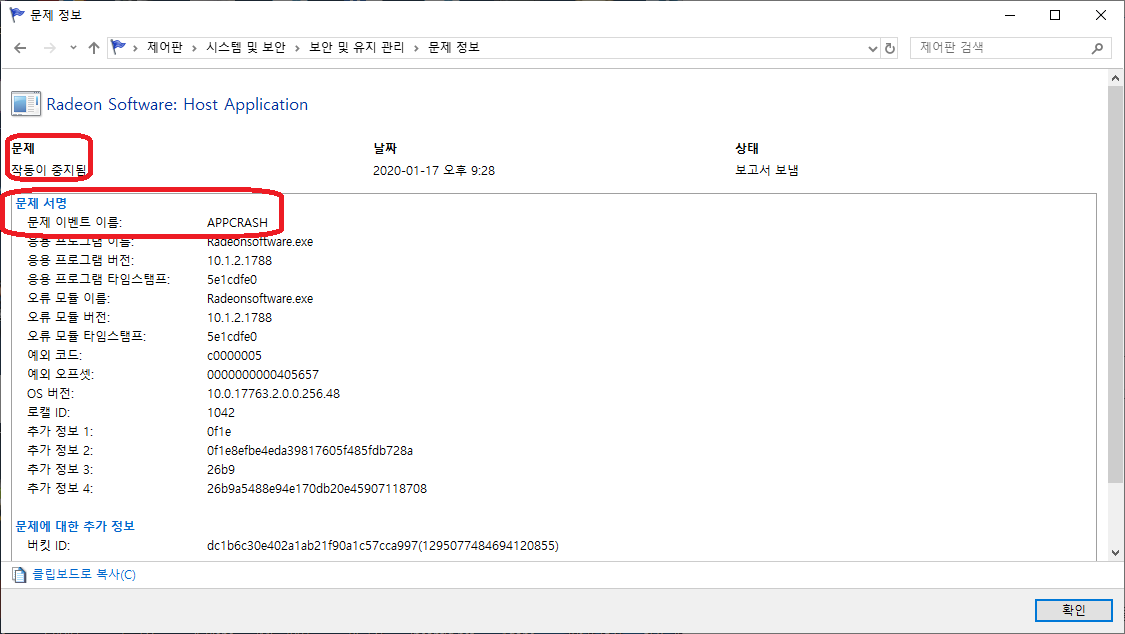Image resolution: width=1125 pixels, height=634 pixels.
Task: Go up one level with up arrow
Action: pos(94,48)
